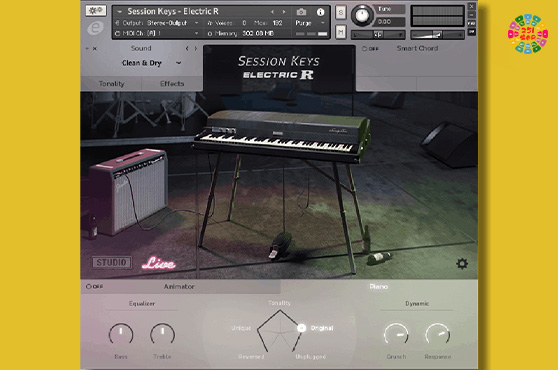The width and height of the screenshot is (558, 370).
Task: Click the pan slider
Action: [x=378, y=35]
